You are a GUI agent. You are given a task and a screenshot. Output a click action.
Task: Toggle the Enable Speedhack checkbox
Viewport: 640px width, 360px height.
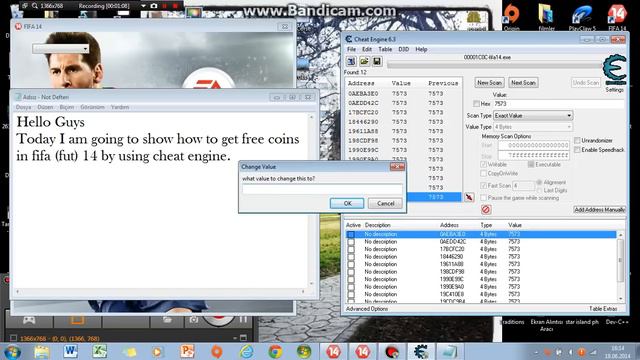[577, 150]
